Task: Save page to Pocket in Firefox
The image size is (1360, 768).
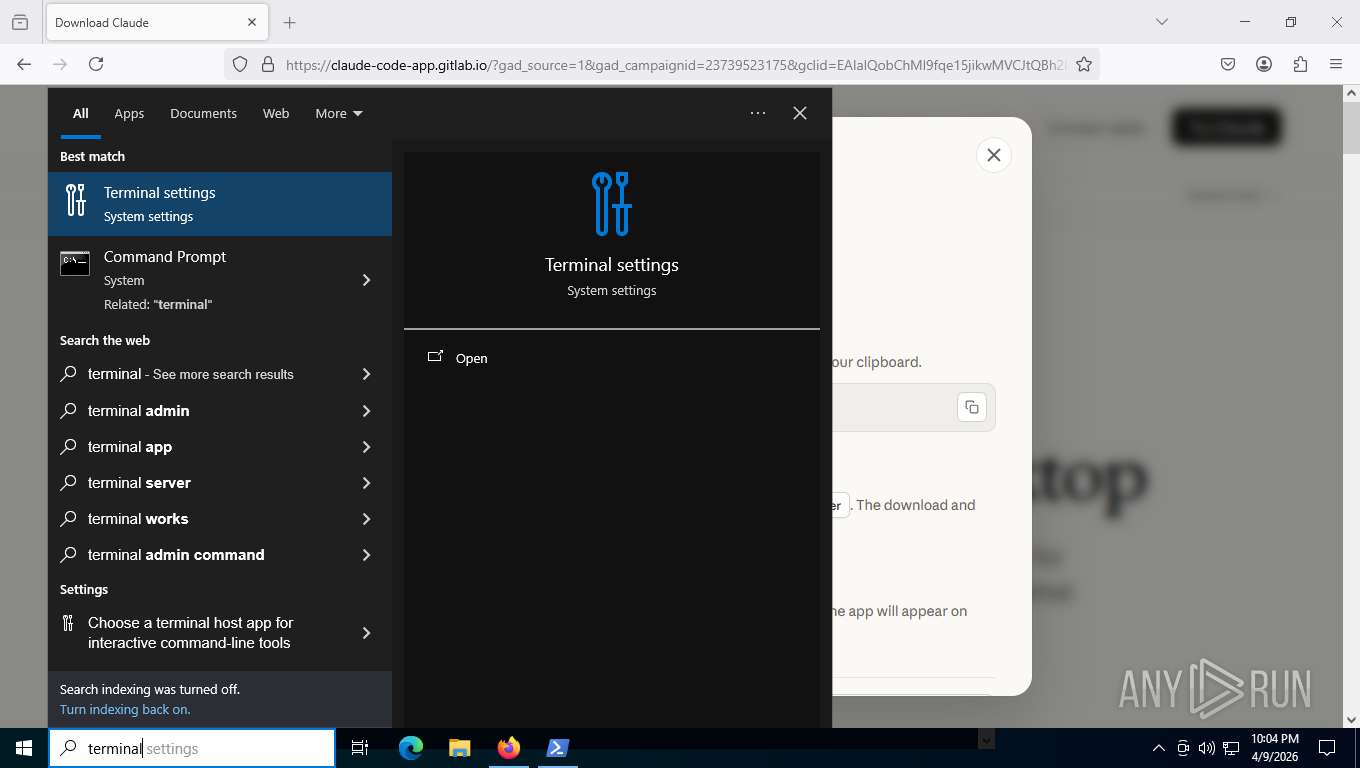Action: pyautogui.click(x=1228, y=64)
